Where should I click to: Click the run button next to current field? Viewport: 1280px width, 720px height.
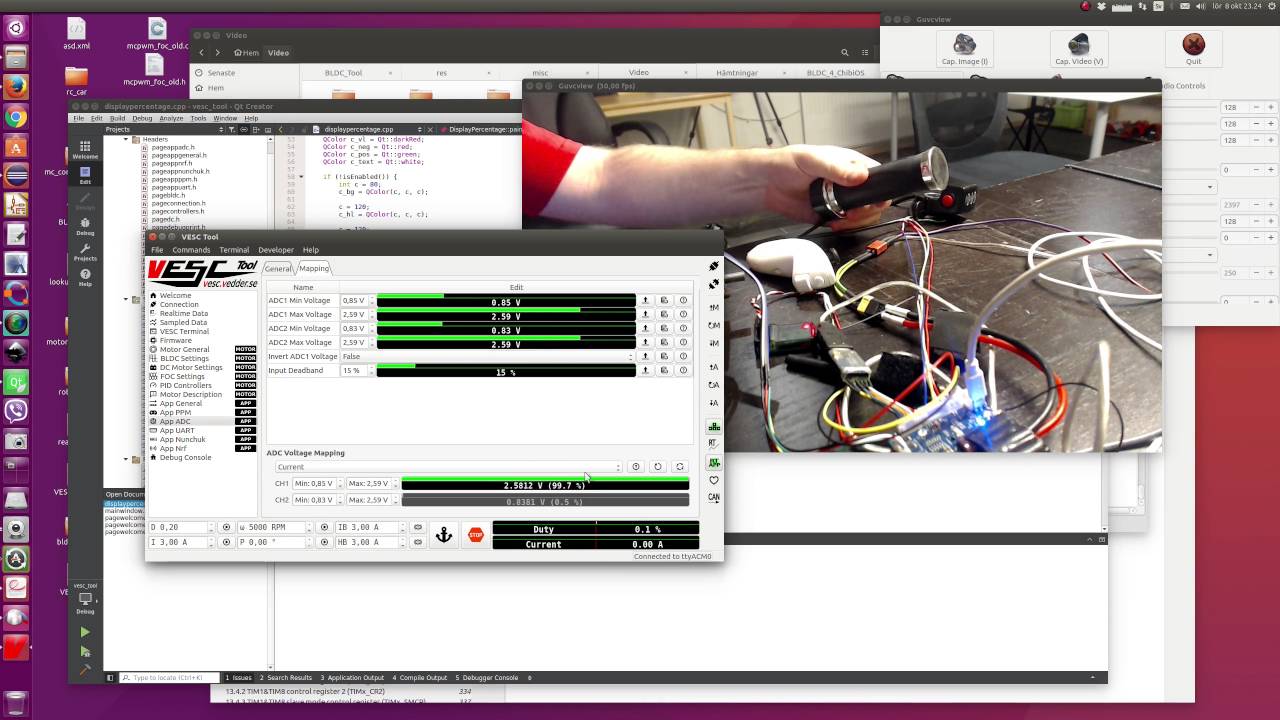[226, 542]
